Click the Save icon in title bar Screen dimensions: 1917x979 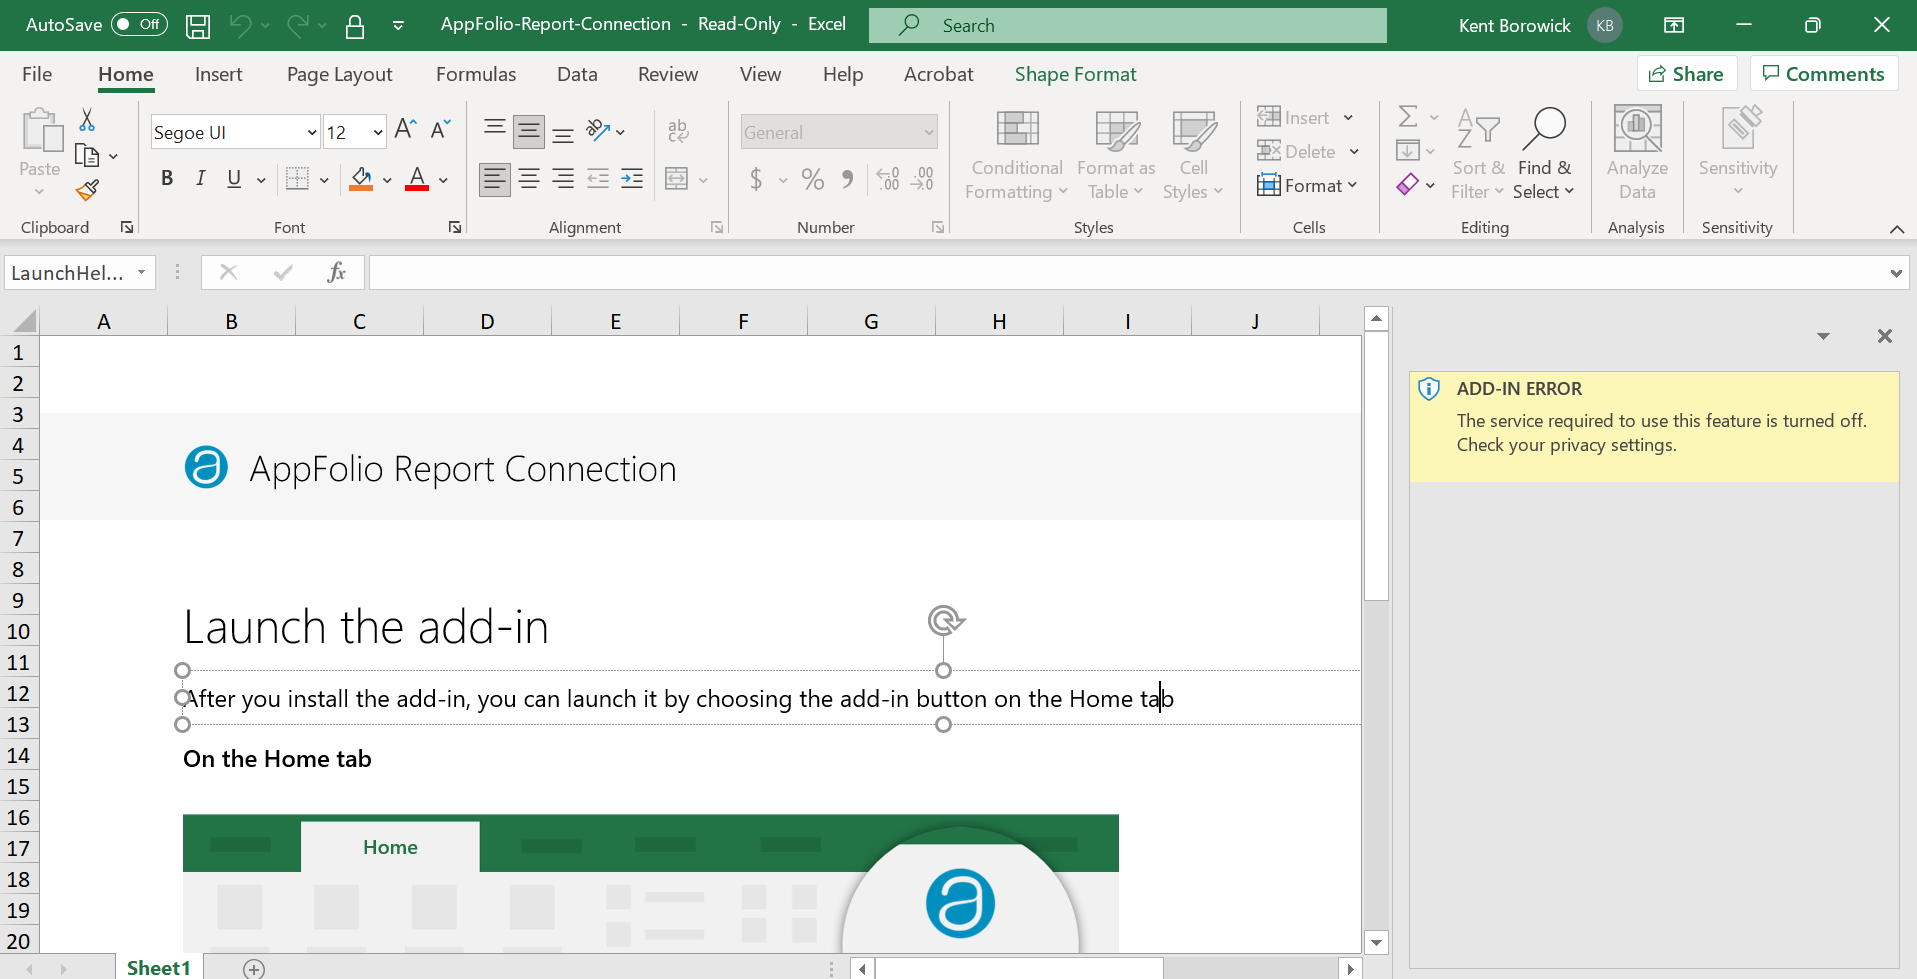198,26
